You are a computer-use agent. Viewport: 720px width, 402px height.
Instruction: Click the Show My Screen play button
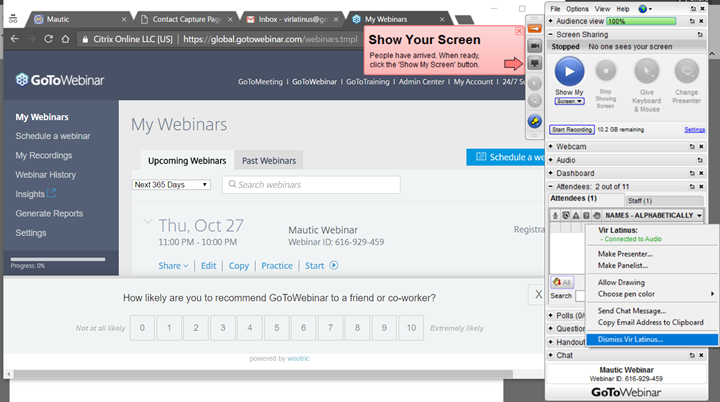point(569,71)
